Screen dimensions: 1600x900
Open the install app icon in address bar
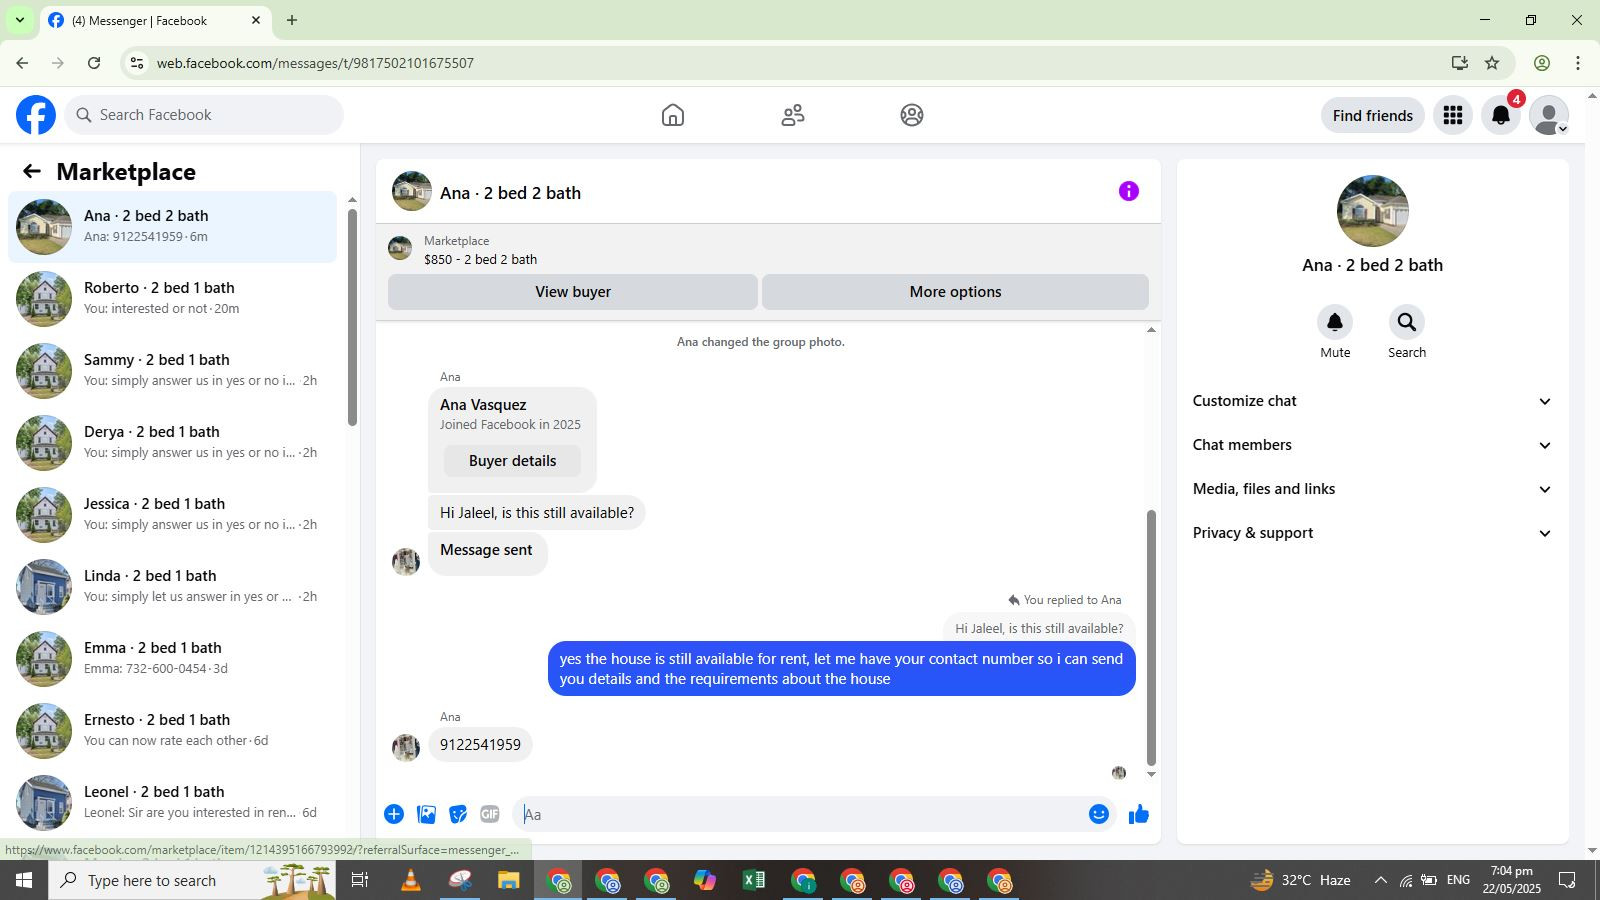click(x=1460, y=63)
